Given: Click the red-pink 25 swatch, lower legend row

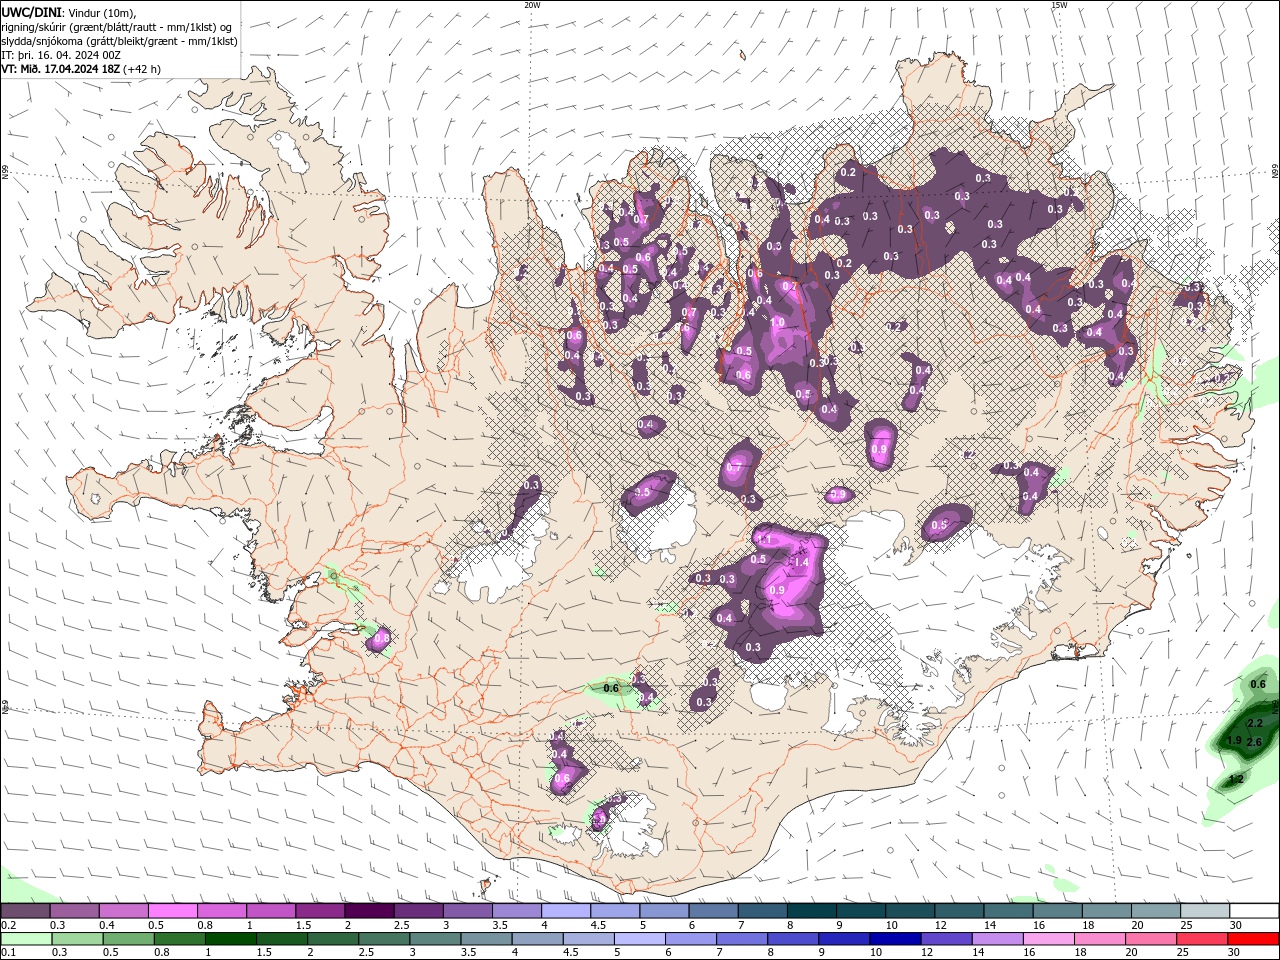Looking at the screenshot, I should [x=1203, y=938].
